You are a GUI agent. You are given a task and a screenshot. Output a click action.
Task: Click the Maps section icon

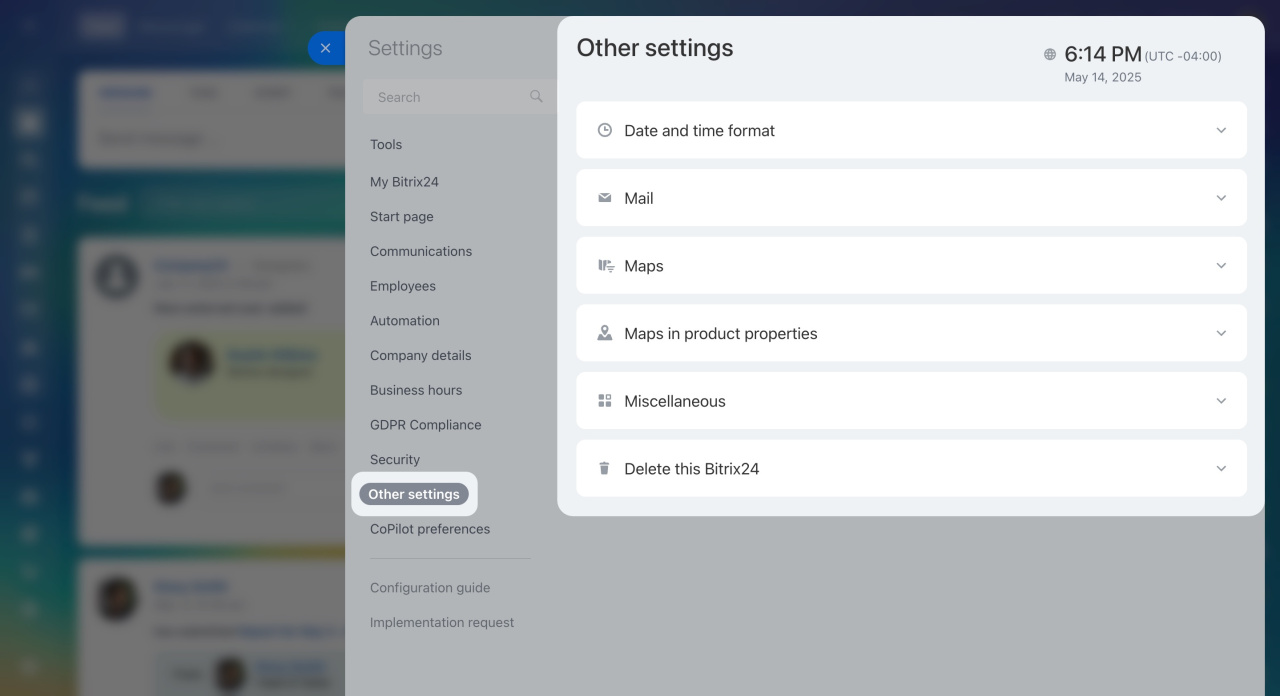[605, 266]
